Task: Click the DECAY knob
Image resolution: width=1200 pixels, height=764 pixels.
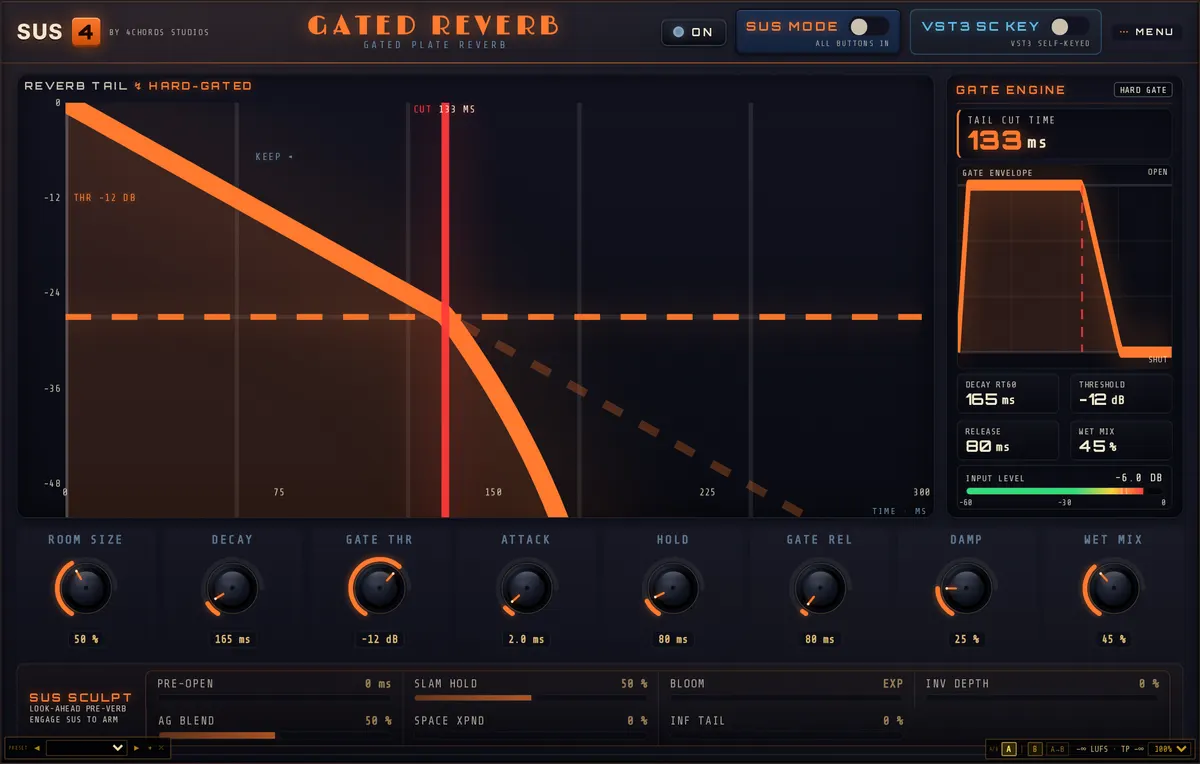Action: tap(231, 589)
